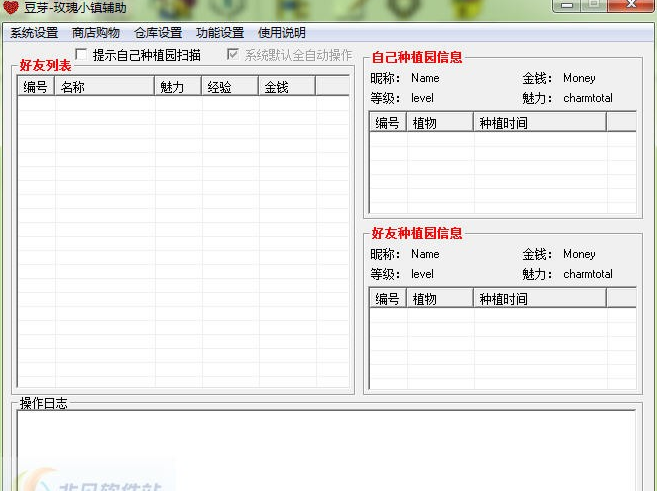The width and height of the screenshot is (657, 491).
Task: Click 种植时间 header in 好友种植园信息 table
Action: point(539,299)
